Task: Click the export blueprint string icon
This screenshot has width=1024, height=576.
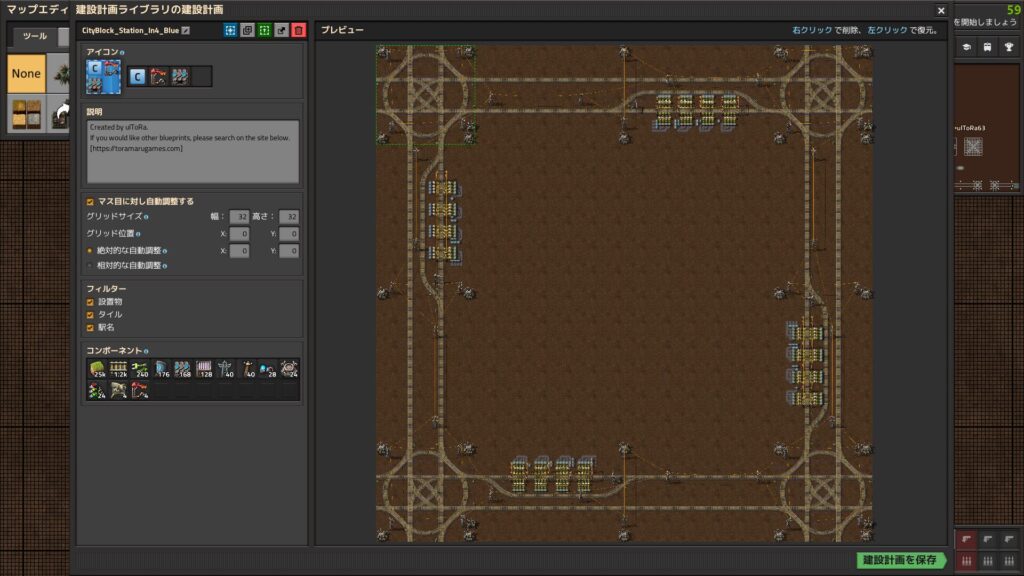Action: pos(281,30)
